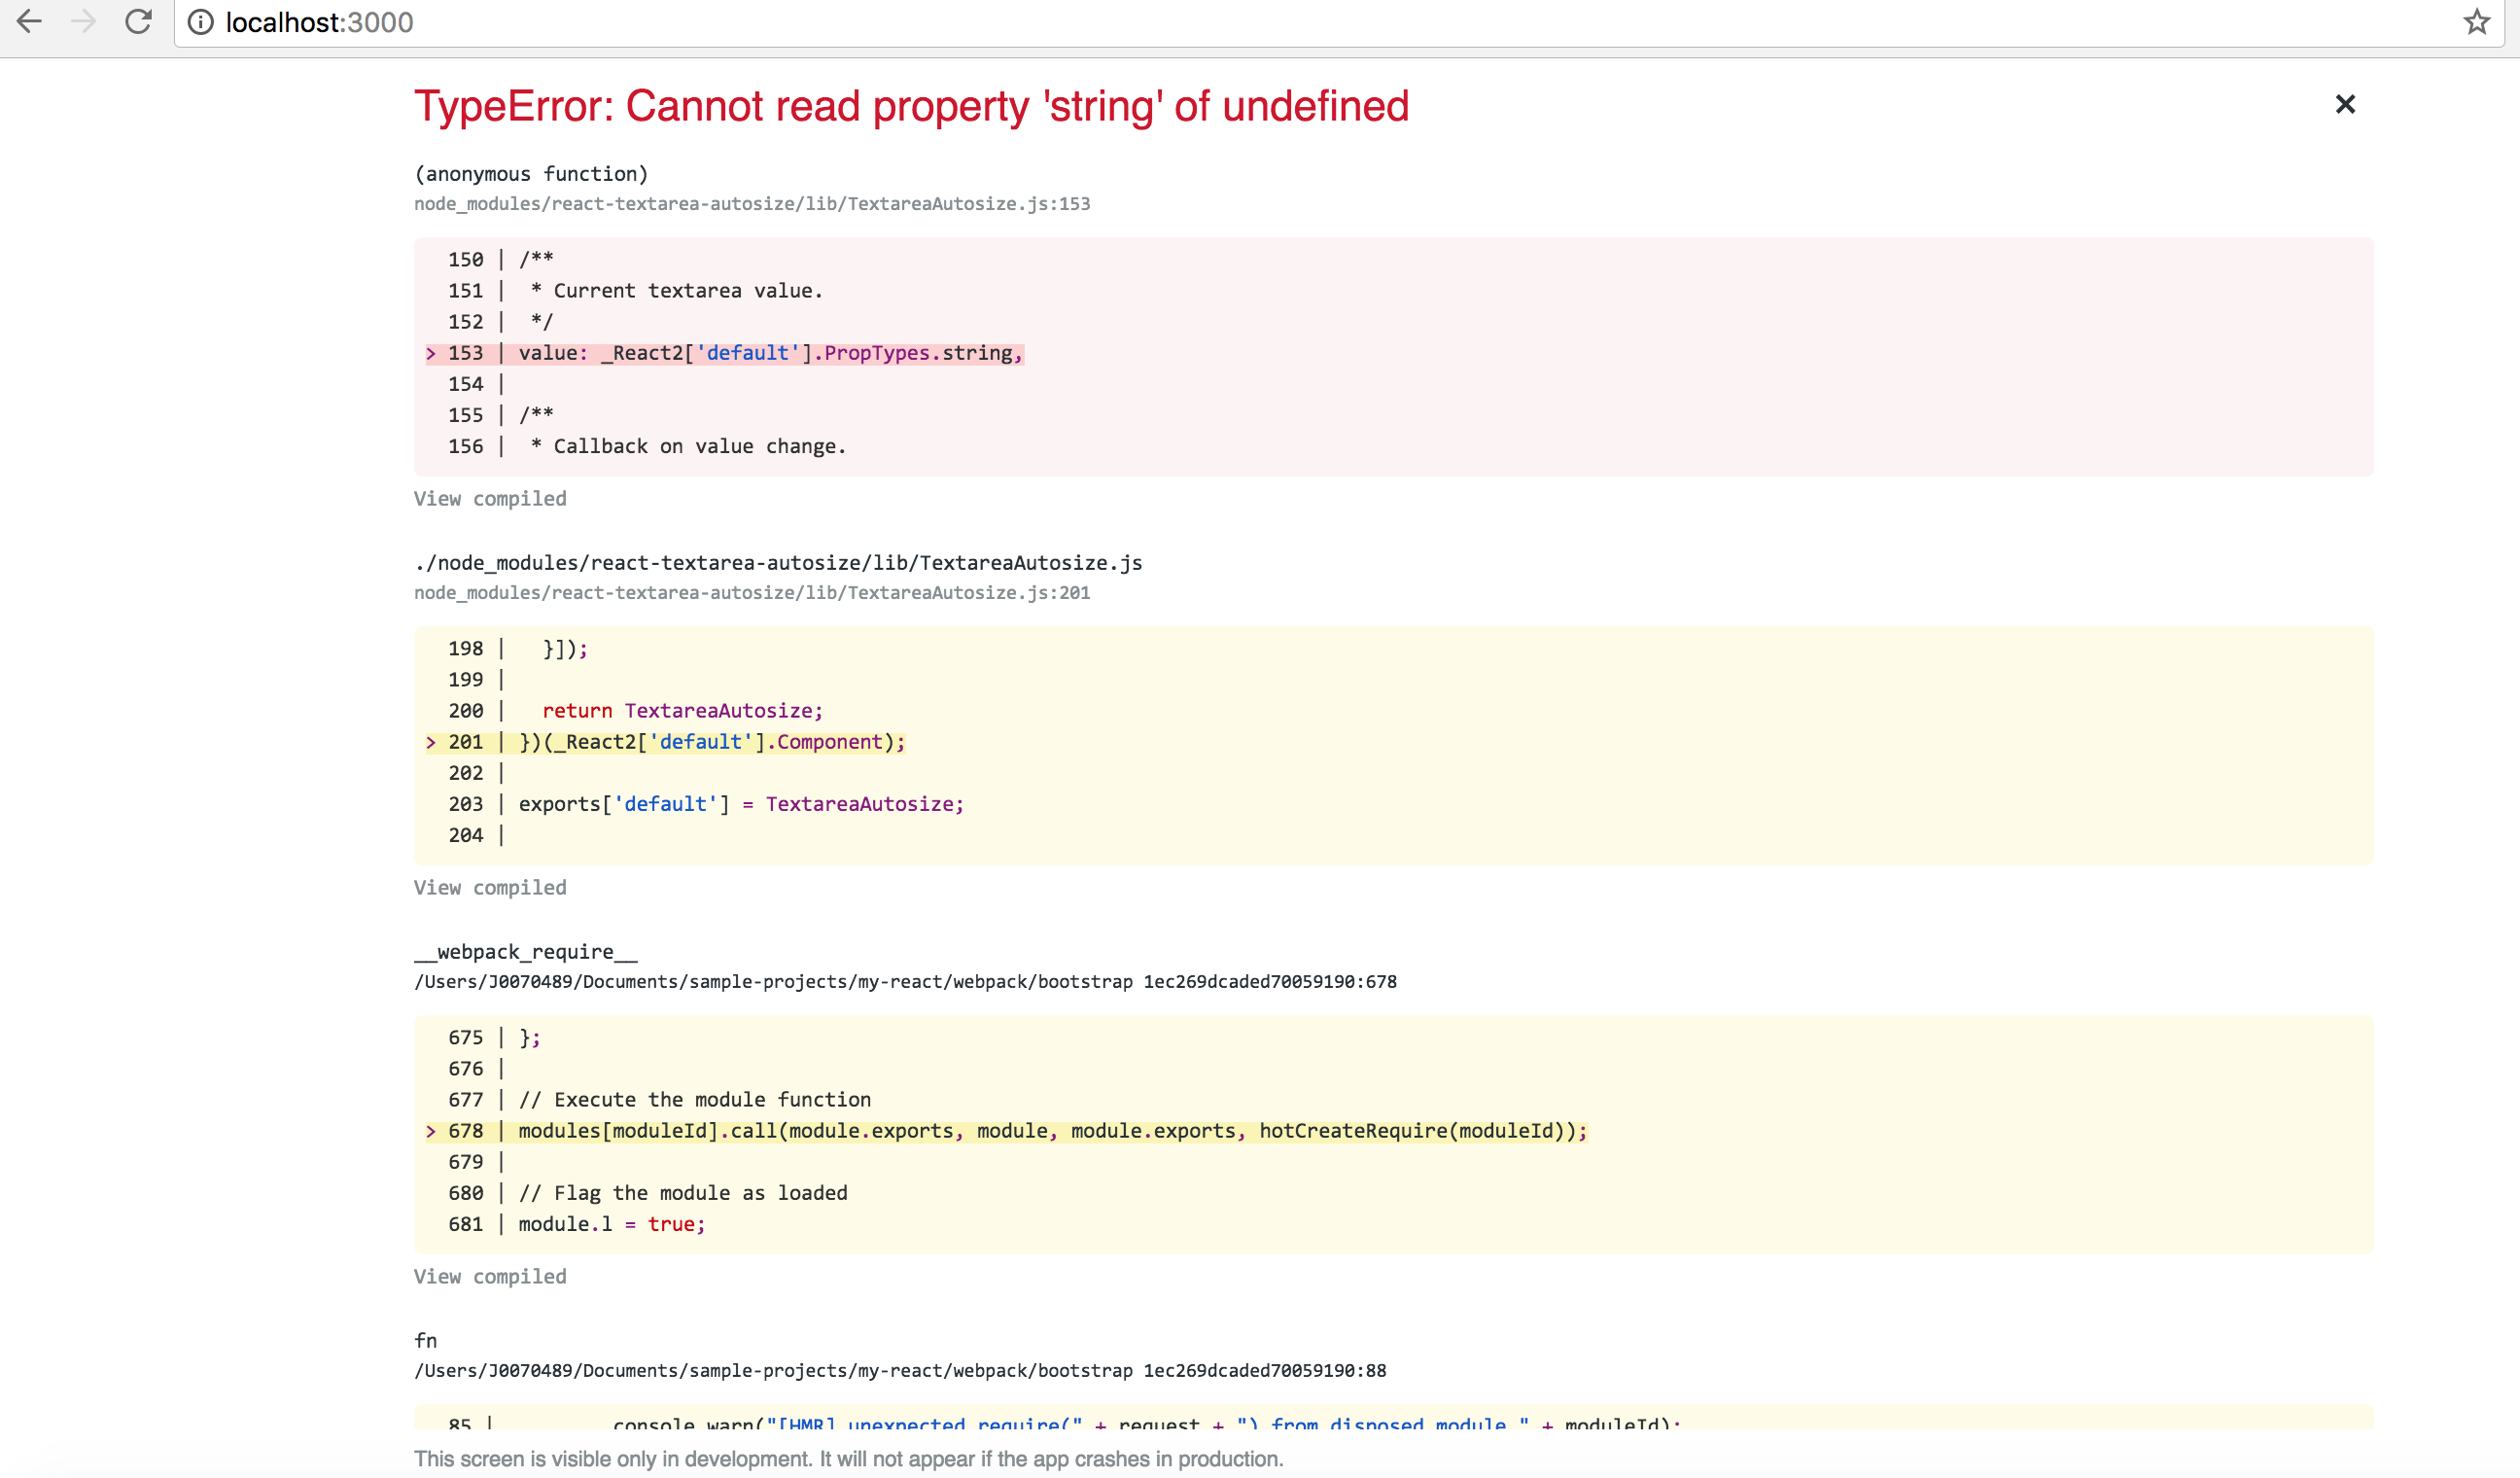Click the browser forward arrow
Screen dimensions: 2520x1478
coord(84,22)
